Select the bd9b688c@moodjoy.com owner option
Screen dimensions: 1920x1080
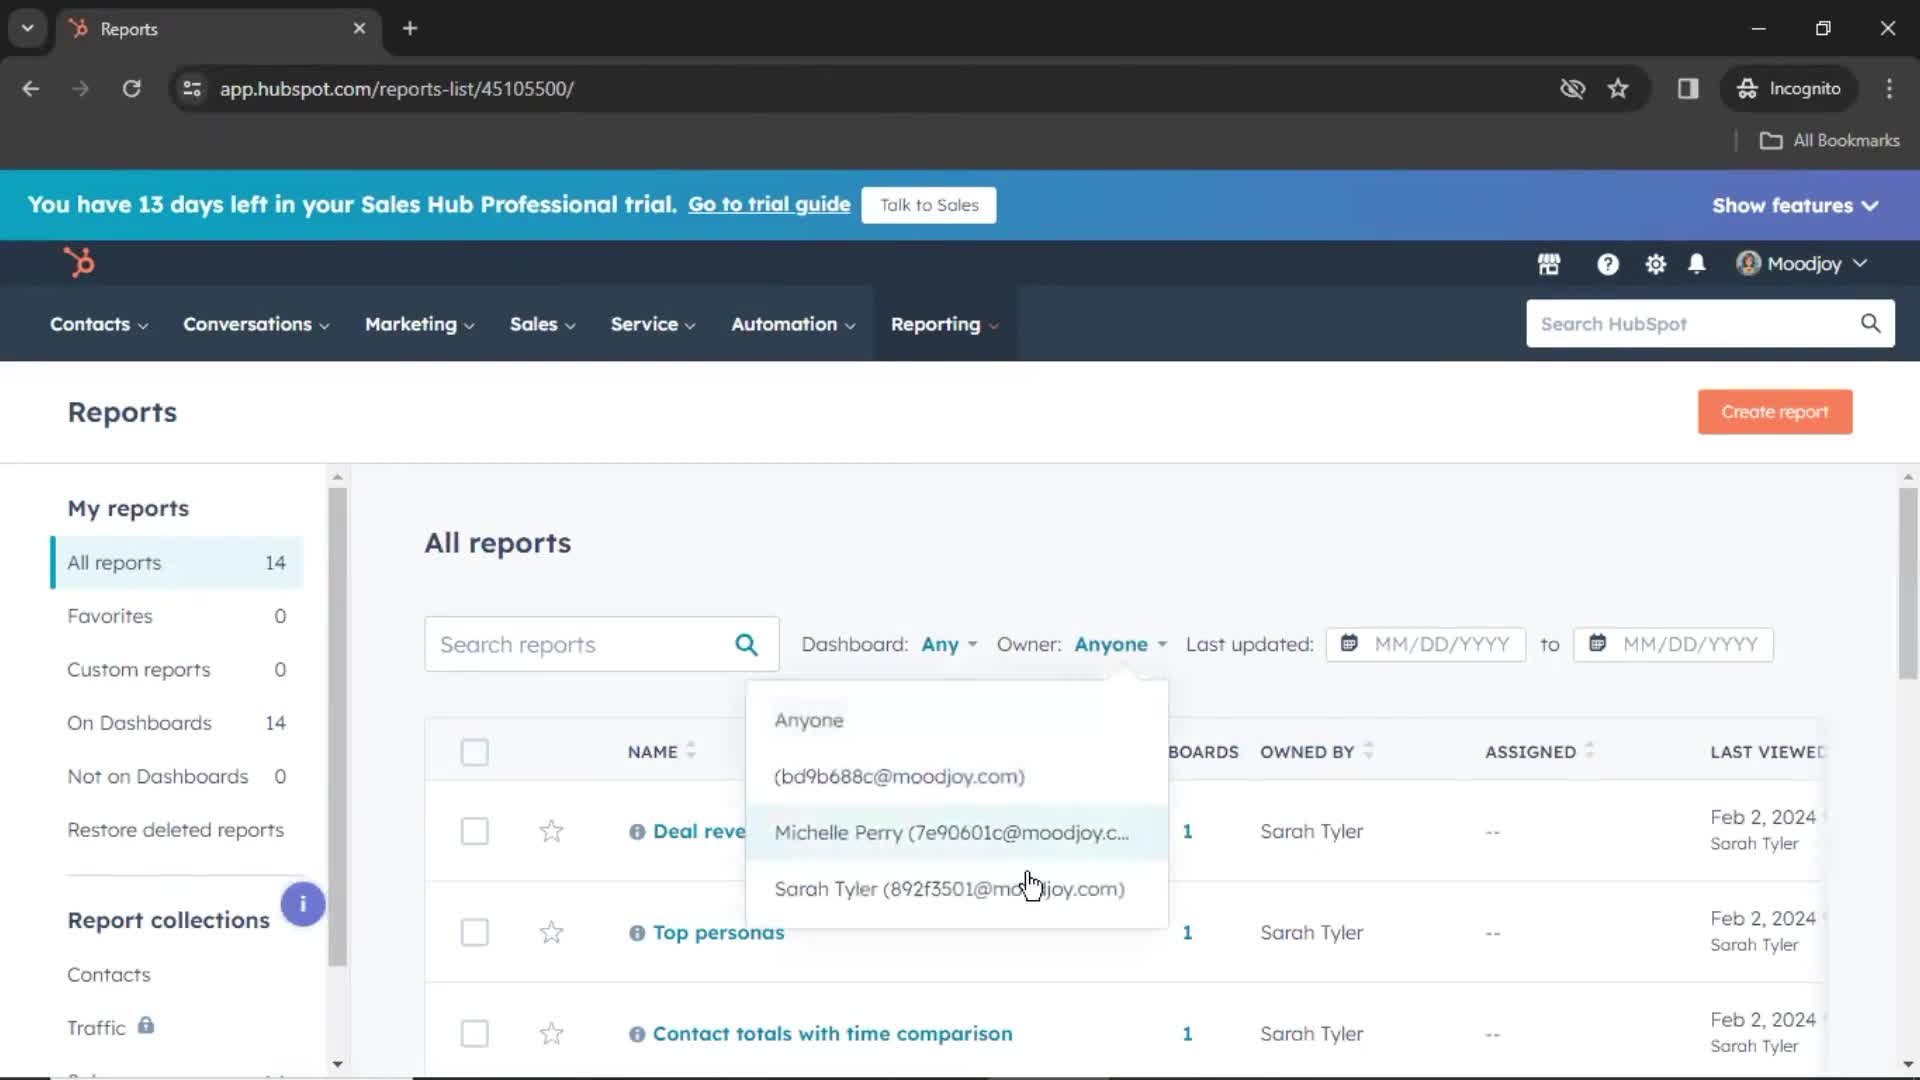click(957, 776)
